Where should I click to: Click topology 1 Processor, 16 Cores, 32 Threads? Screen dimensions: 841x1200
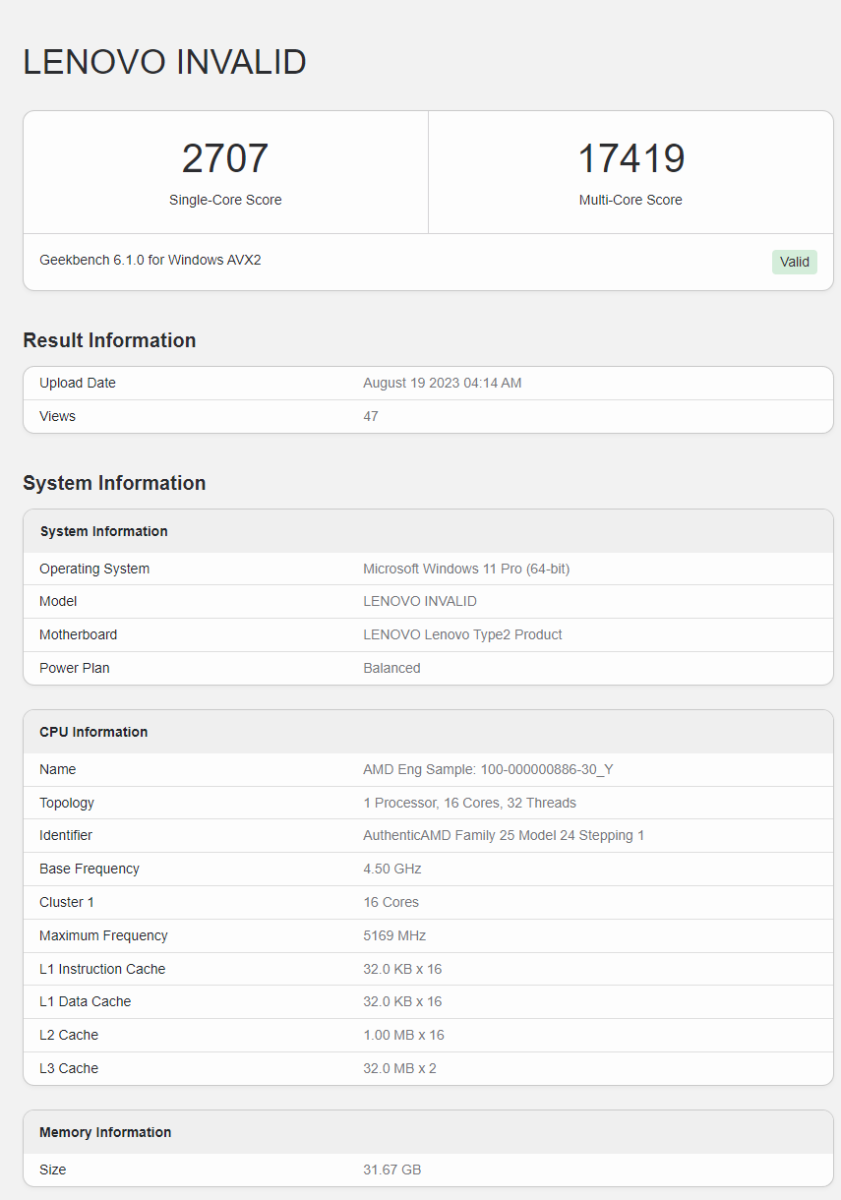click(469, 803)
